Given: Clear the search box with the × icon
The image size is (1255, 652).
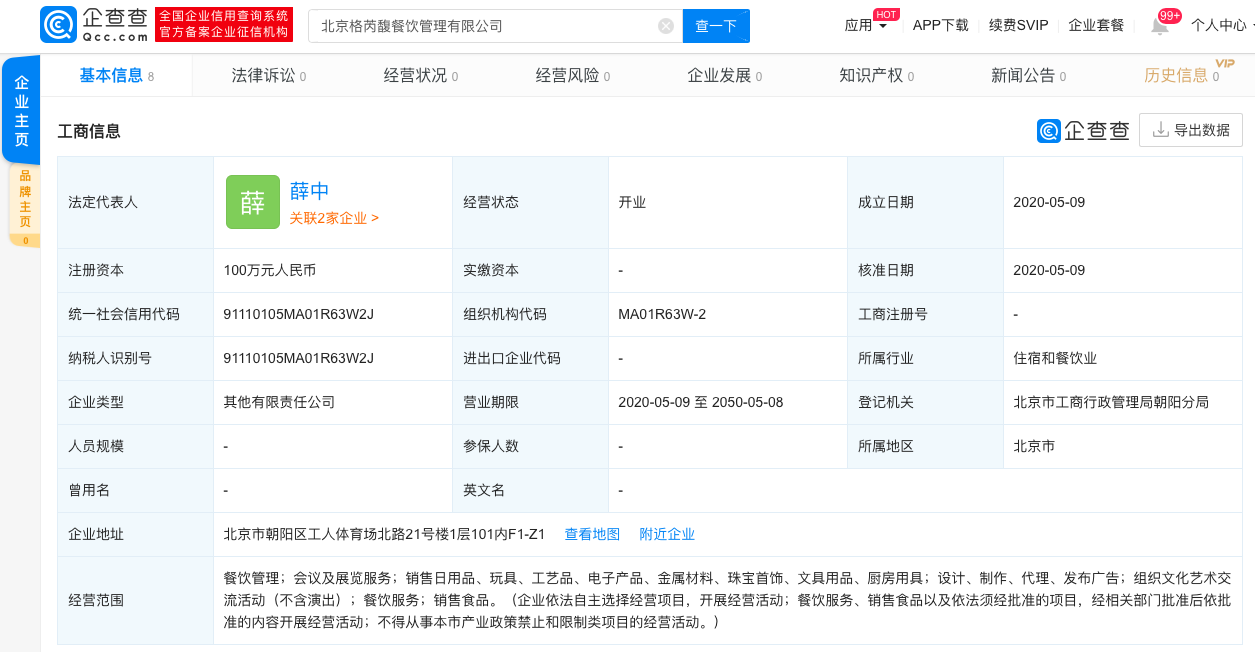Looking at the screenshot, I should pyautogui.click(x=665, y=25).
